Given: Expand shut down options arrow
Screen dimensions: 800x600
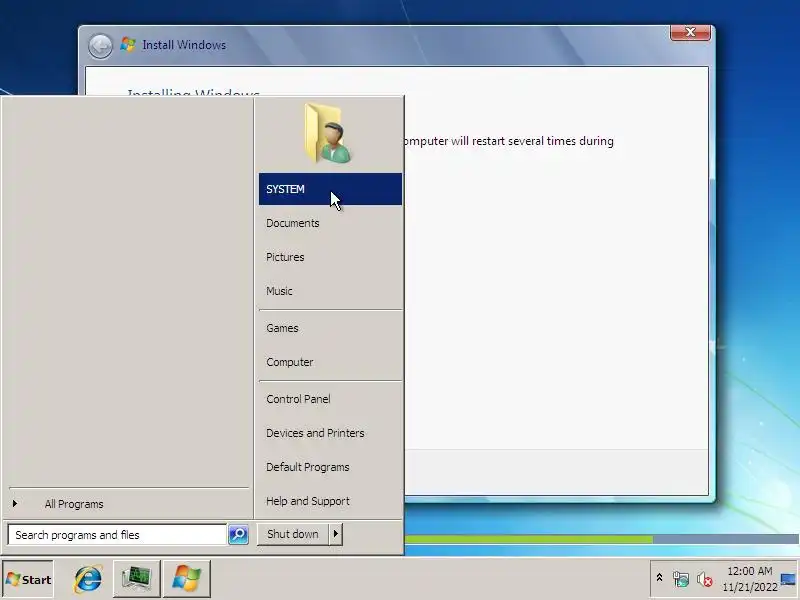Looking at the screenshot, I should [336, 534].
